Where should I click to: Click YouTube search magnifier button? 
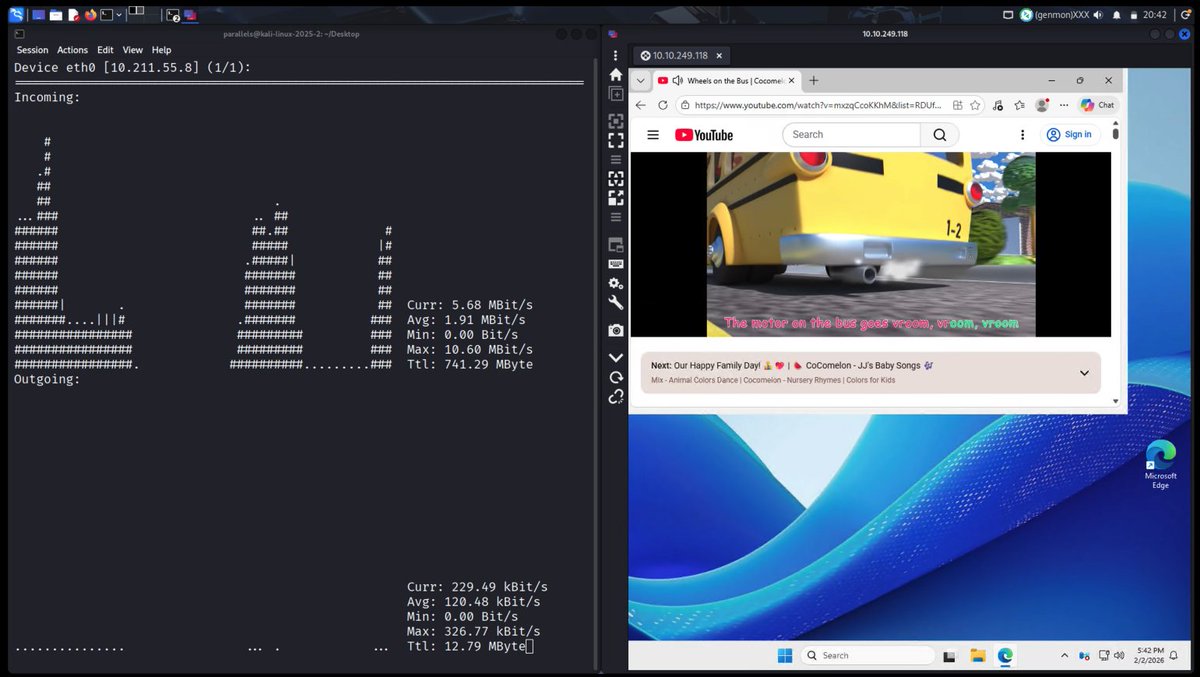[940, 135]
